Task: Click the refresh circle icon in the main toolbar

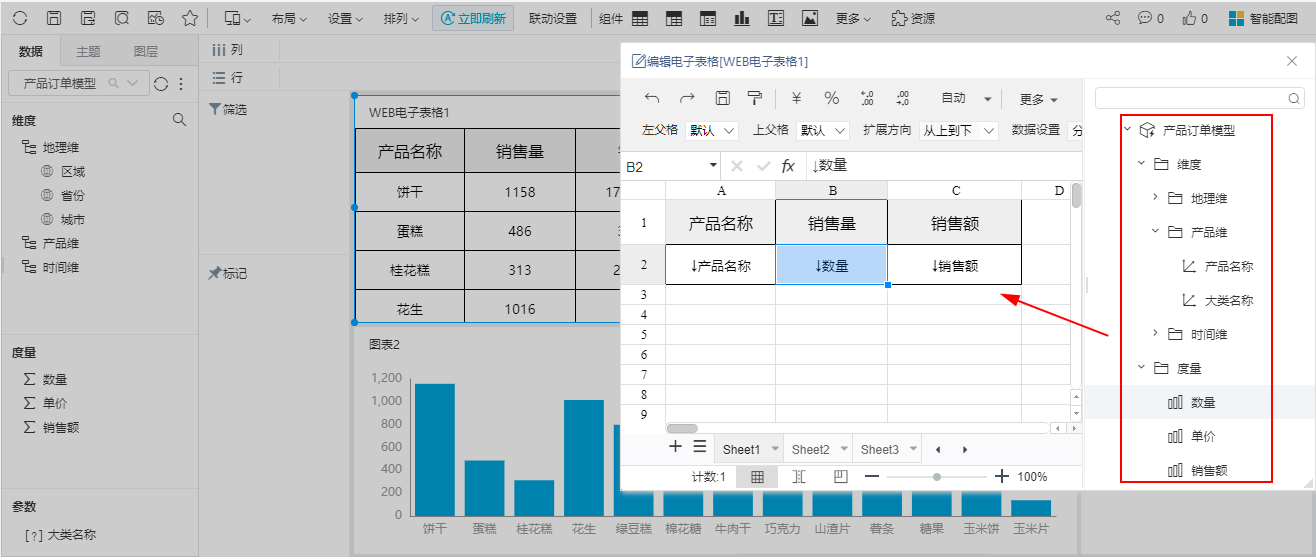Action: 20,18
